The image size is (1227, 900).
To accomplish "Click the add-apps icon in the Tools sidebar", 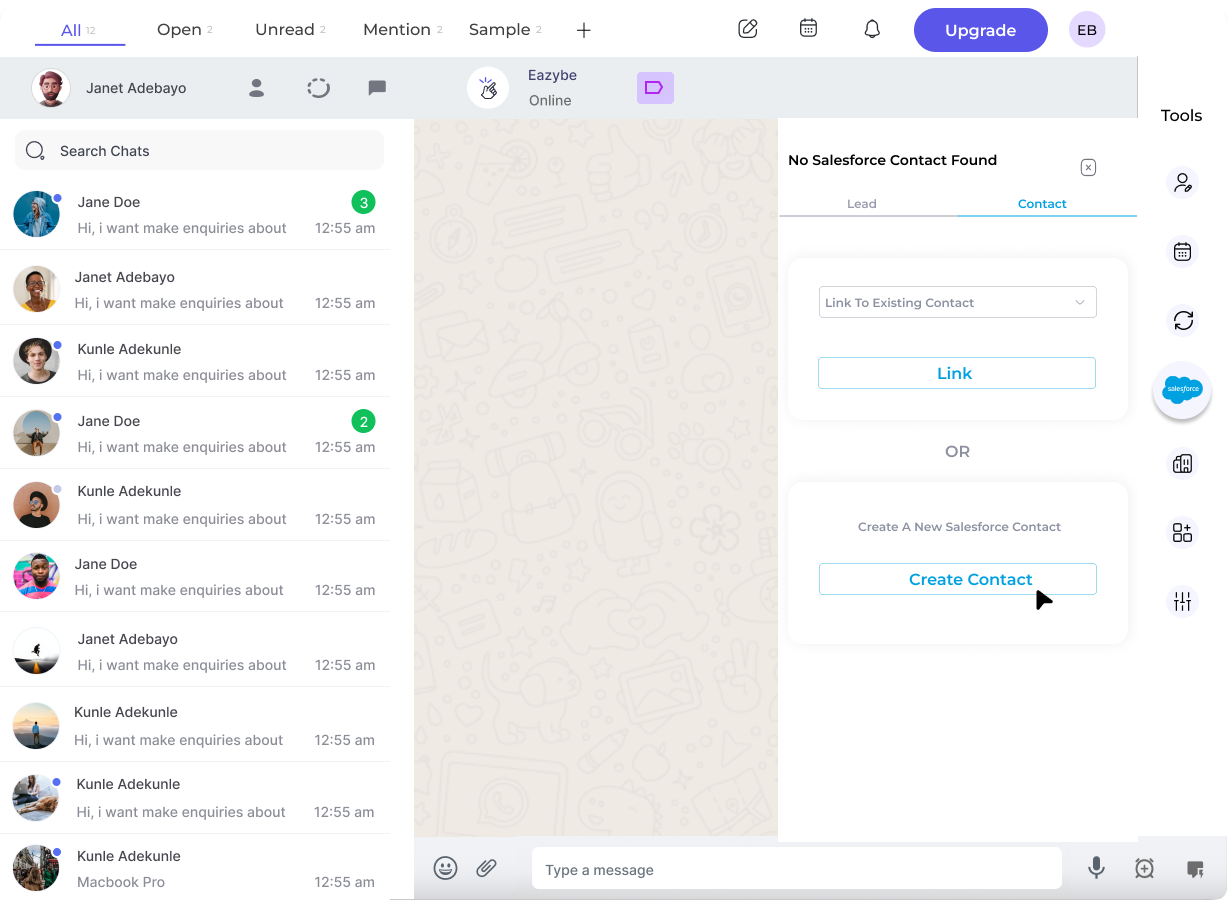I will click(x=1182, y=532).
